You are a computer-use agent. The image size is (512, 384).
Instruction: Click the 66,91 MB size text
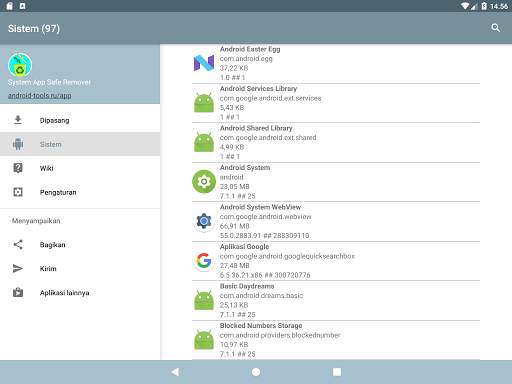235,226
